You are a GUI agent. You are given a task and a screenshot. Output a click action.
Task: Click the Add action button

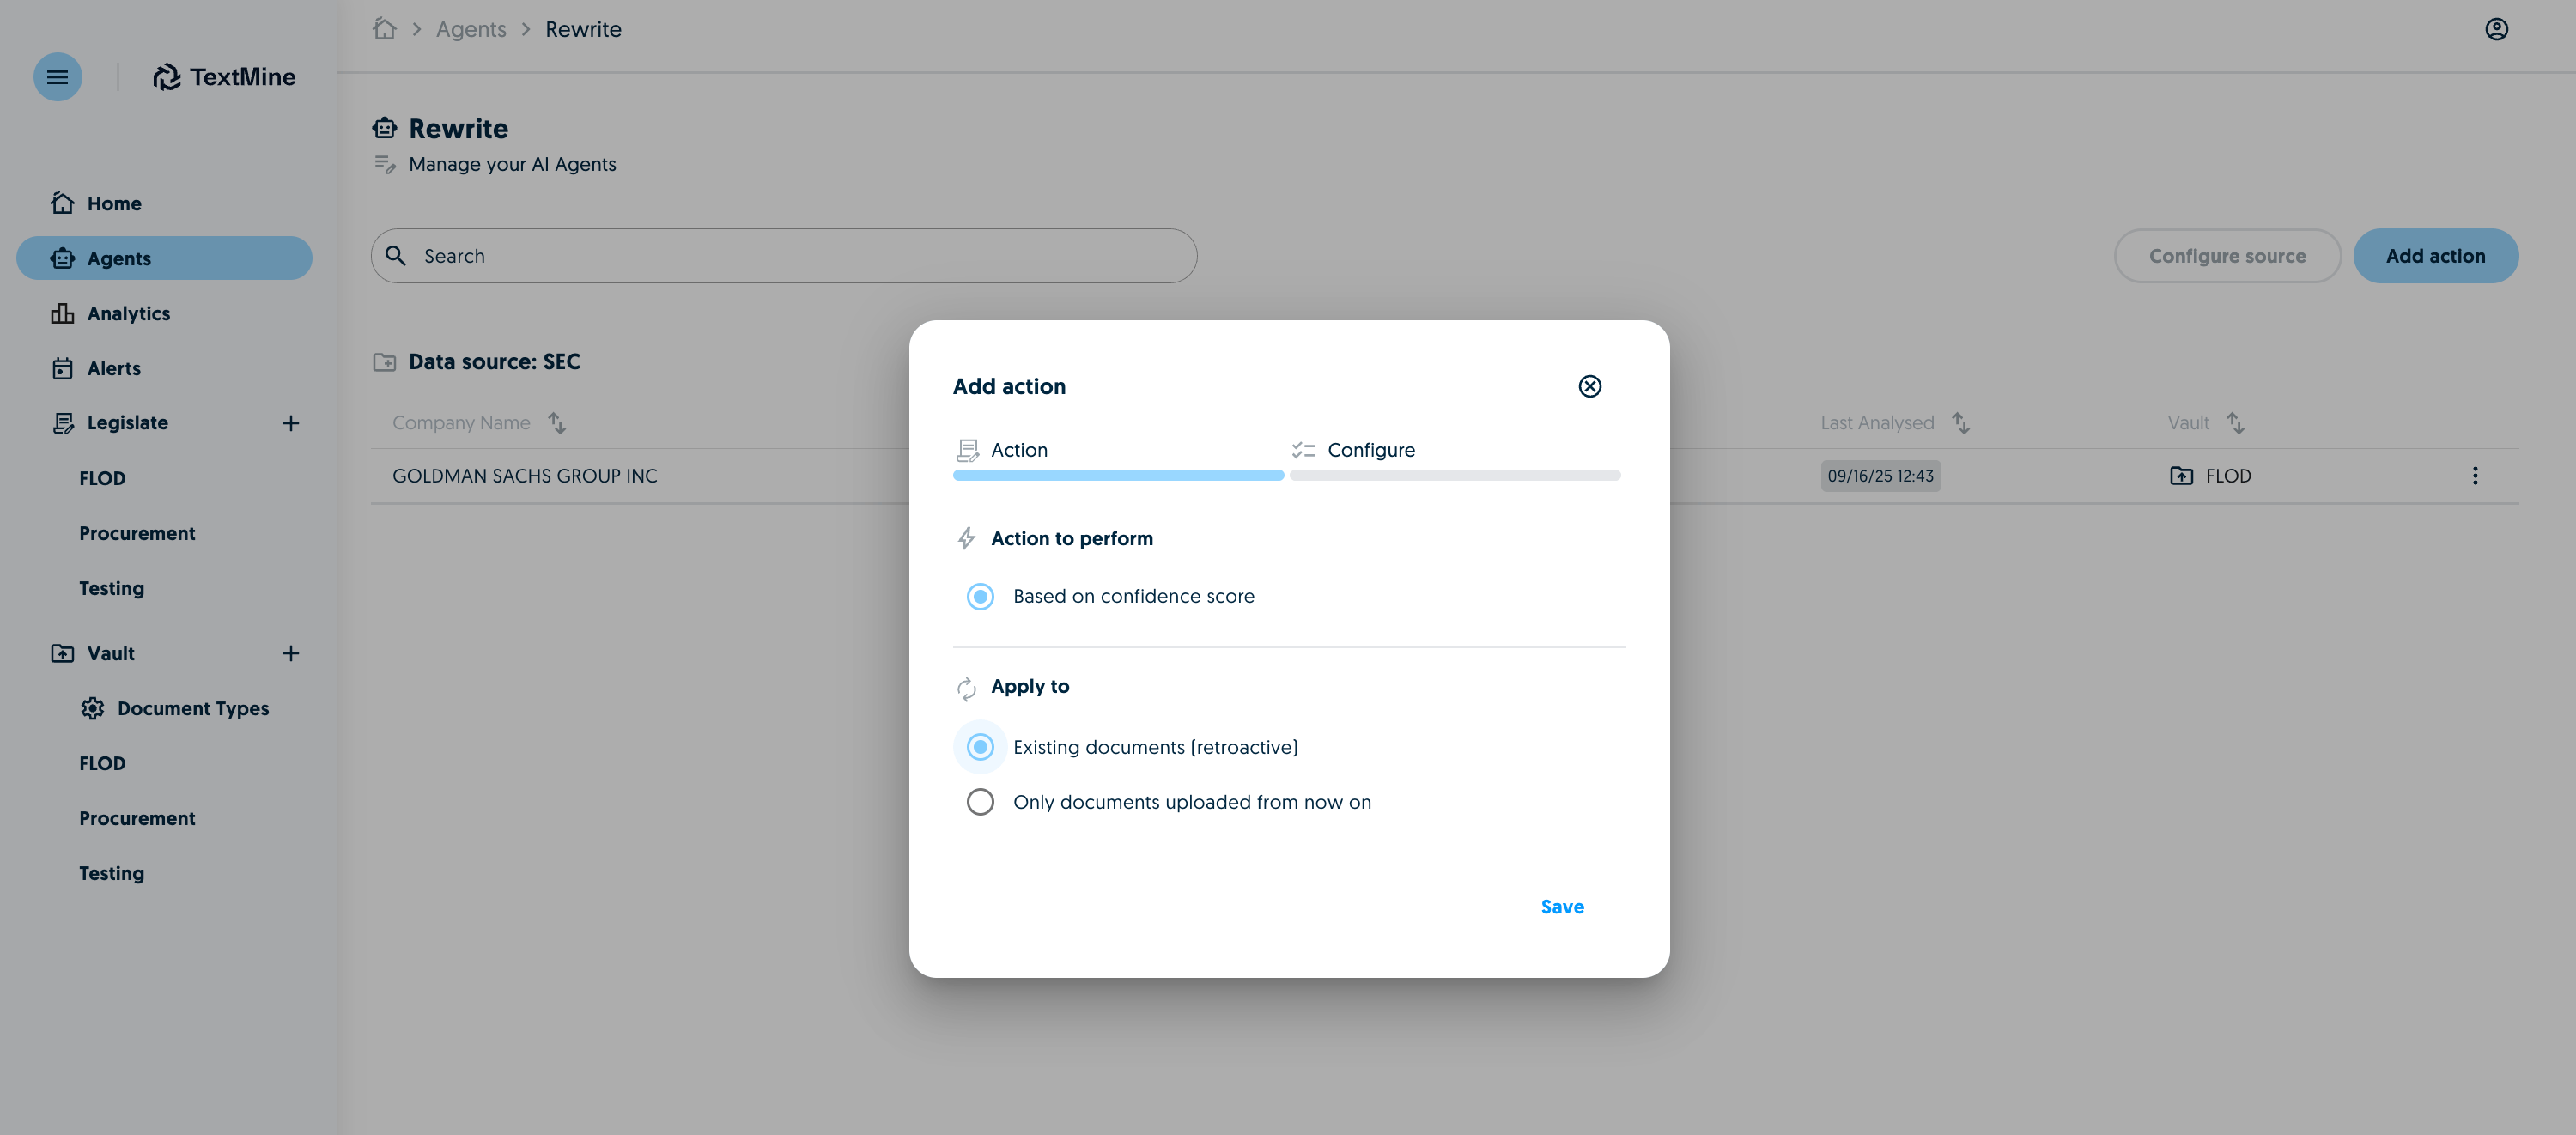tap(2435, 256)
